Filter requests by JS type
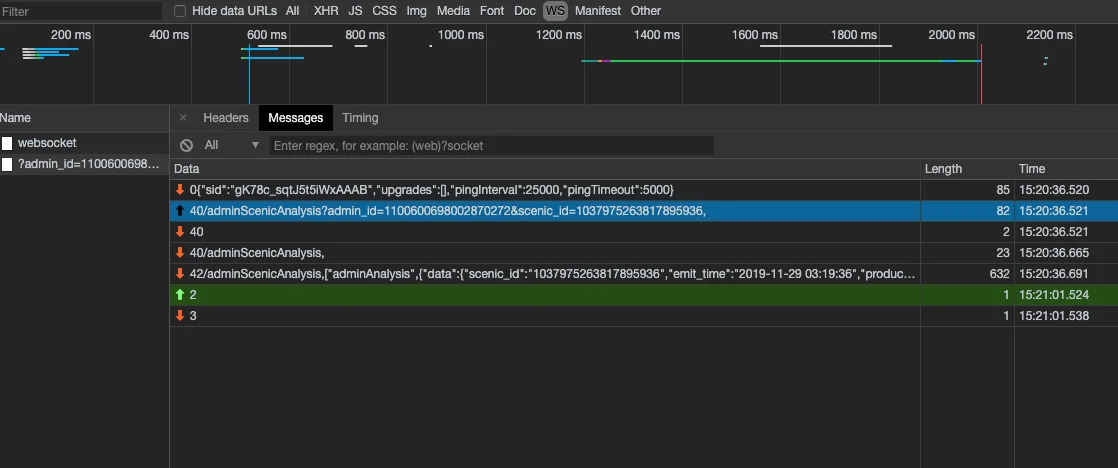Screen dimensions: 1118x468 click(356, 11)
